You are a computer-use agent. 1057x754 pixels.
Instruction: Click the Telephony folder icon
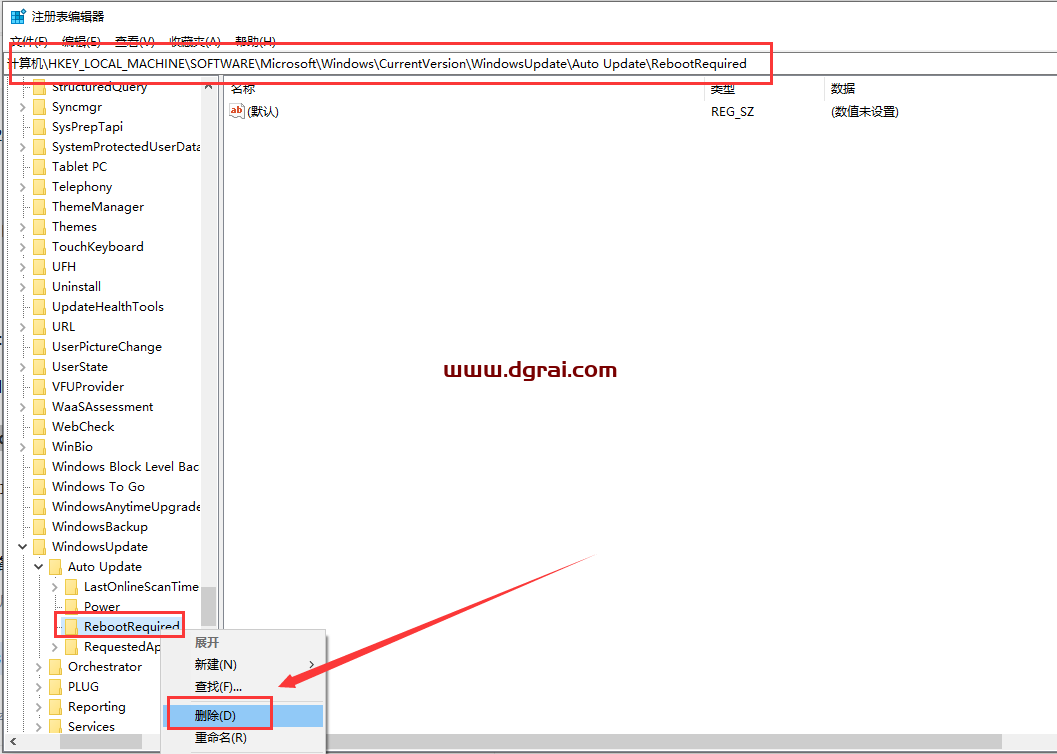pos(39,187)
